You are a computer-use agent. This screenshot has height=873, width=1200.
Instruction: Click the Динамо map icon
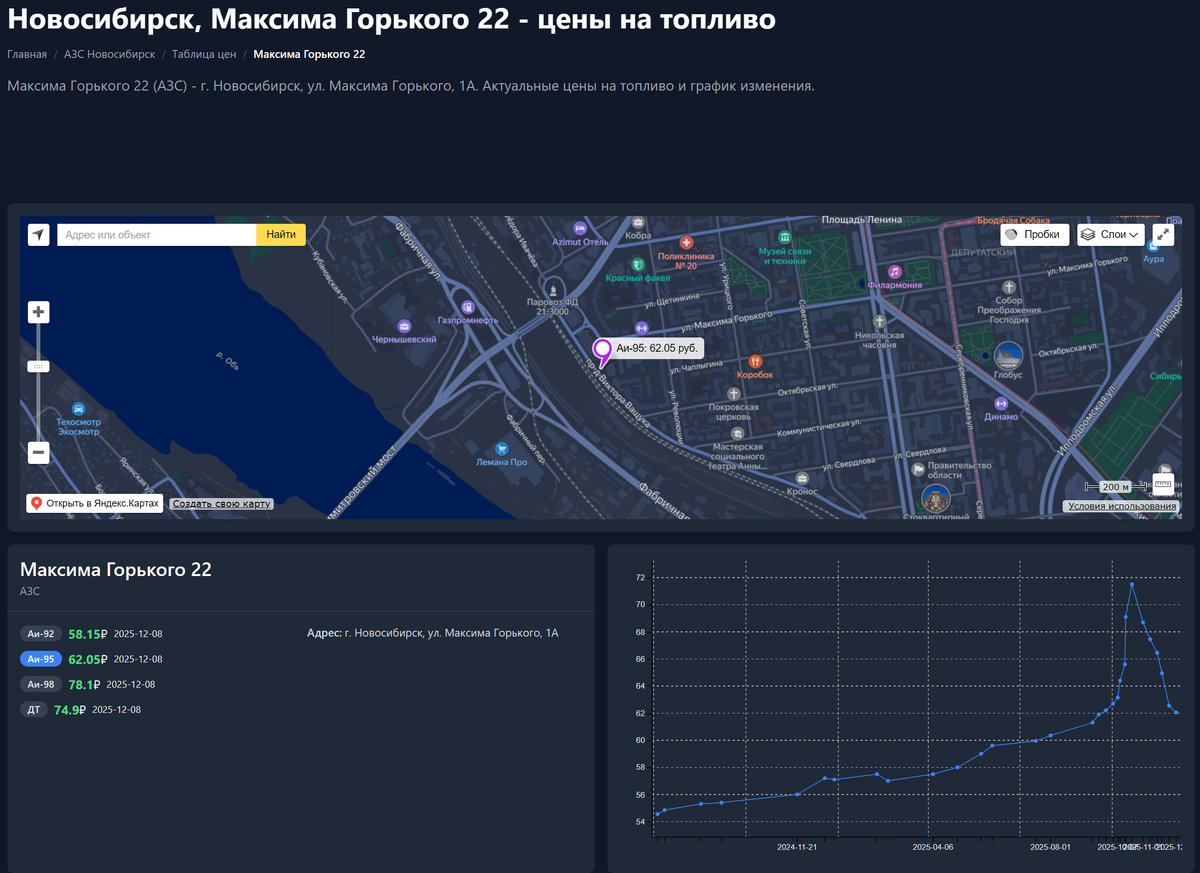click(1001, 403)
